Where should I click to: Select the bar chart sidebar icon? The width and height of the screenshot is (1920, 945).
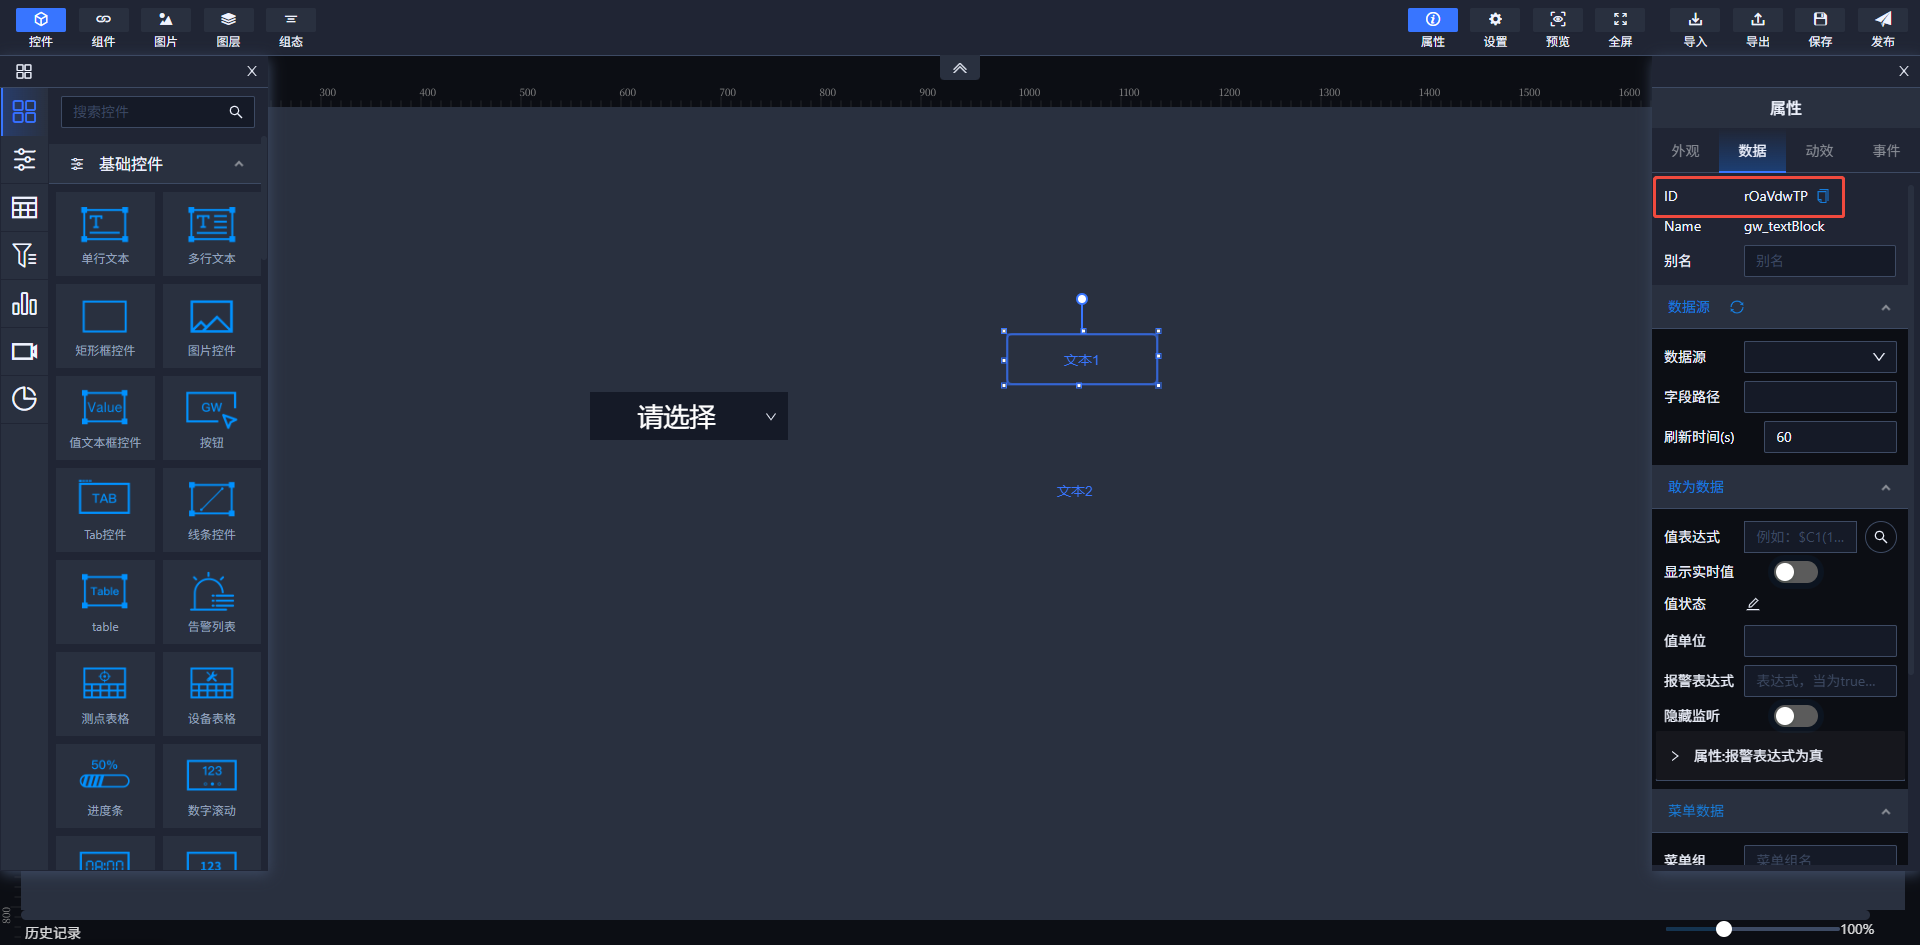coord(24,303)
